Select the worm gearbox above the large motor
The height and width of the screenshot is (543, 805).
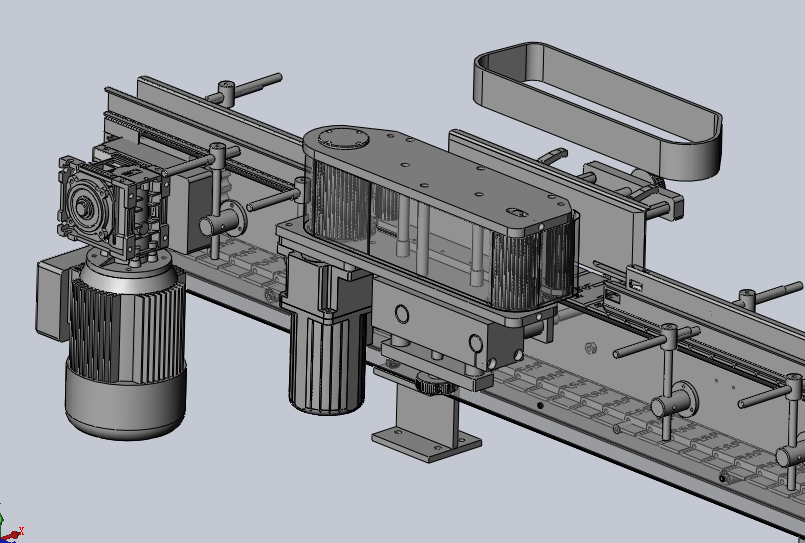114,207
